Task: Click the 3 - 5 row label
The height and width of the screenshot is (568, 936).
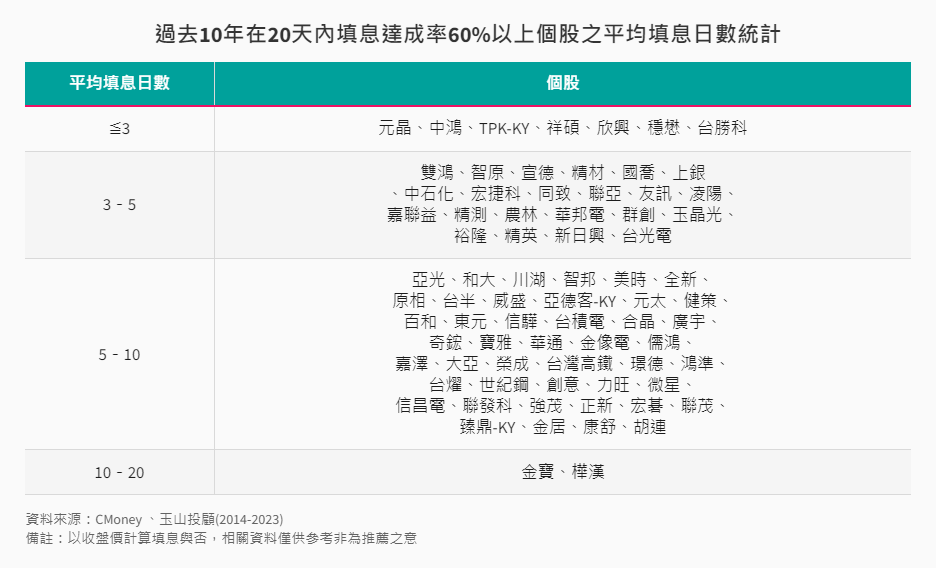Action: [x=119, y=205]
